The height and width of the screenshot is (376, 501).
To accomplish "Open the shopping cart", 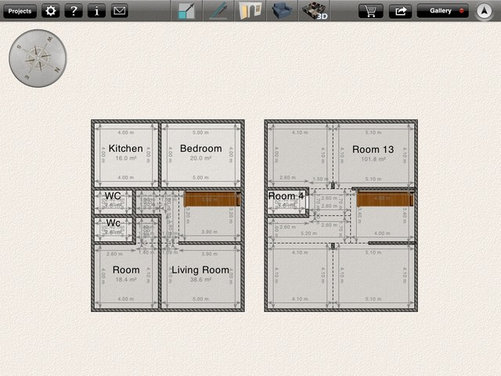I will 370,11.
